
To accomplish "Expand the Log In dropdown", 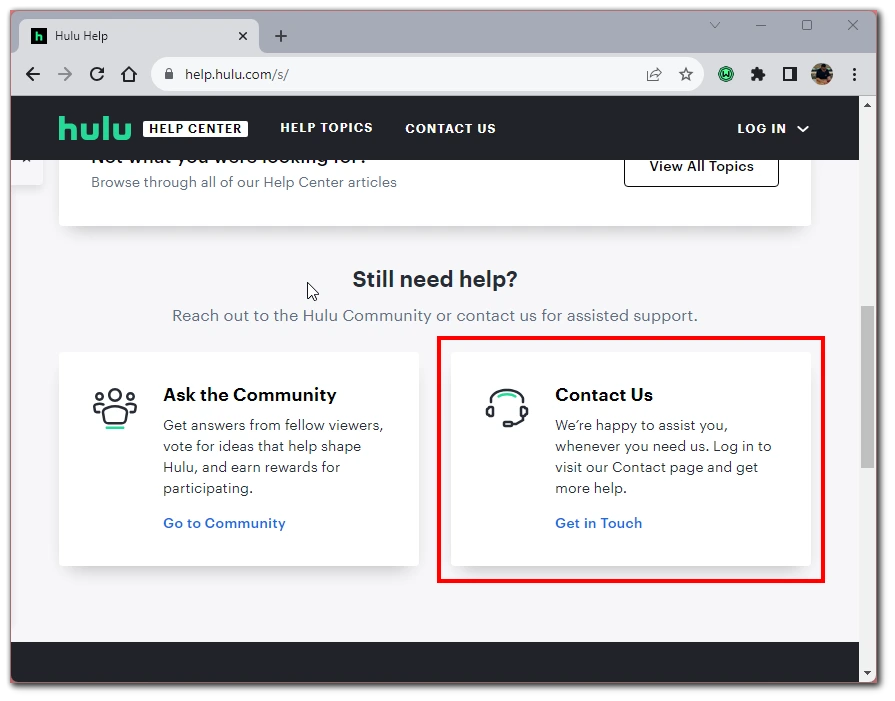I will 773,129.
